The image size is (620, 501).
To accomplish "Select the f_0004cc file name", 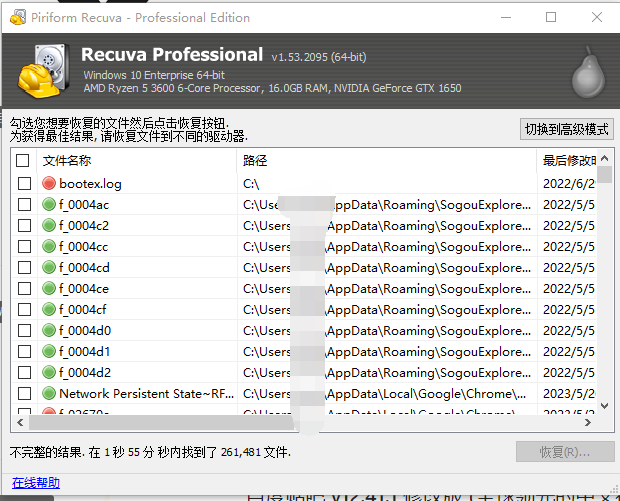I will [83, 247].
